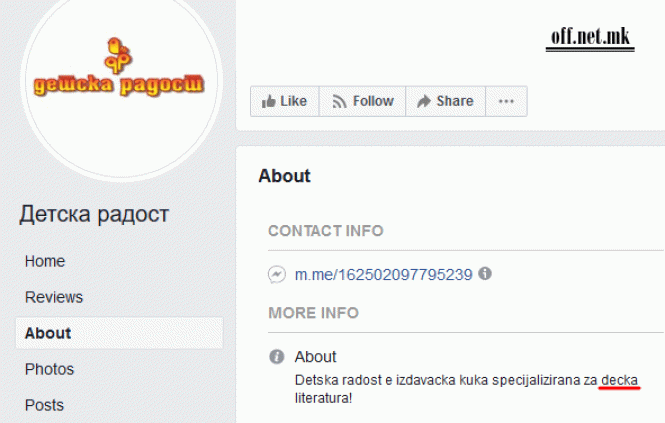Click the info icon after the Messenger link

485,274
